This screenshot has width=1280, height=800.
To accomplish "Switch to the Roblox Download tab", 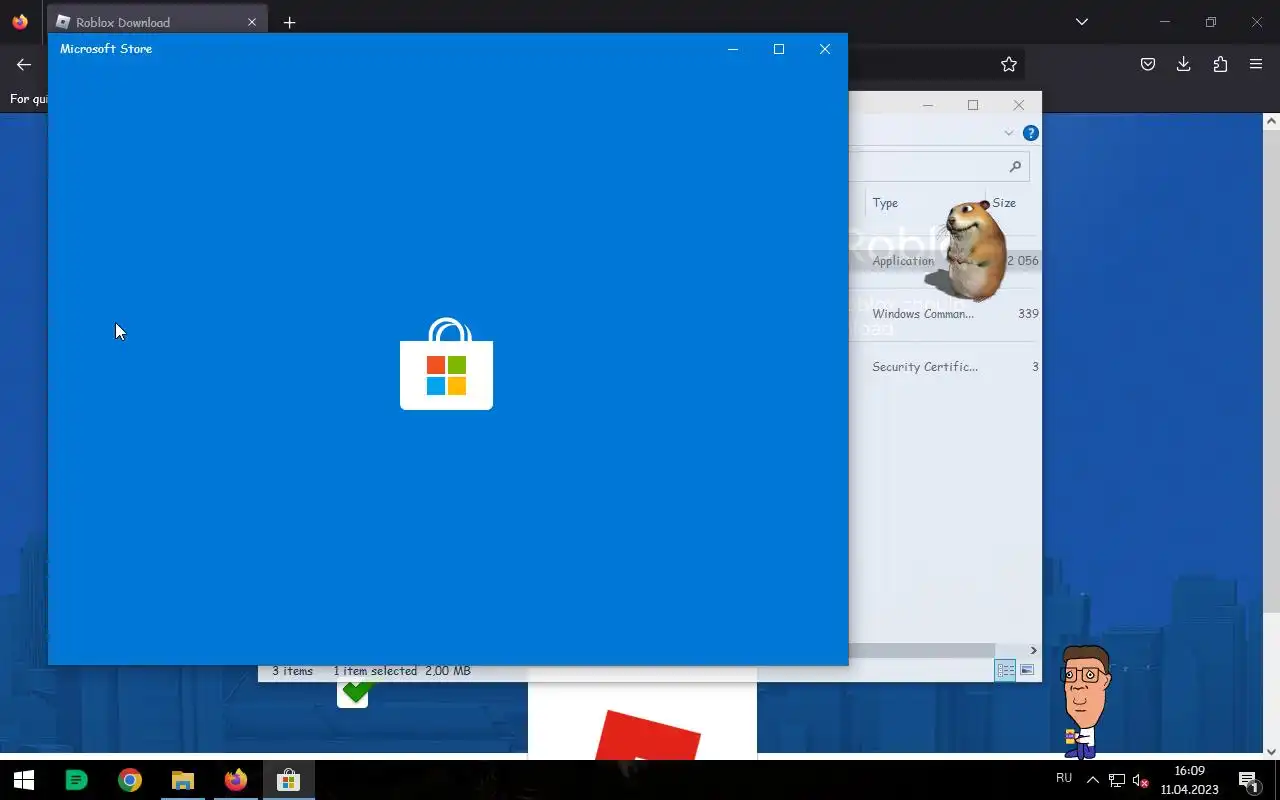I will 157,22.
